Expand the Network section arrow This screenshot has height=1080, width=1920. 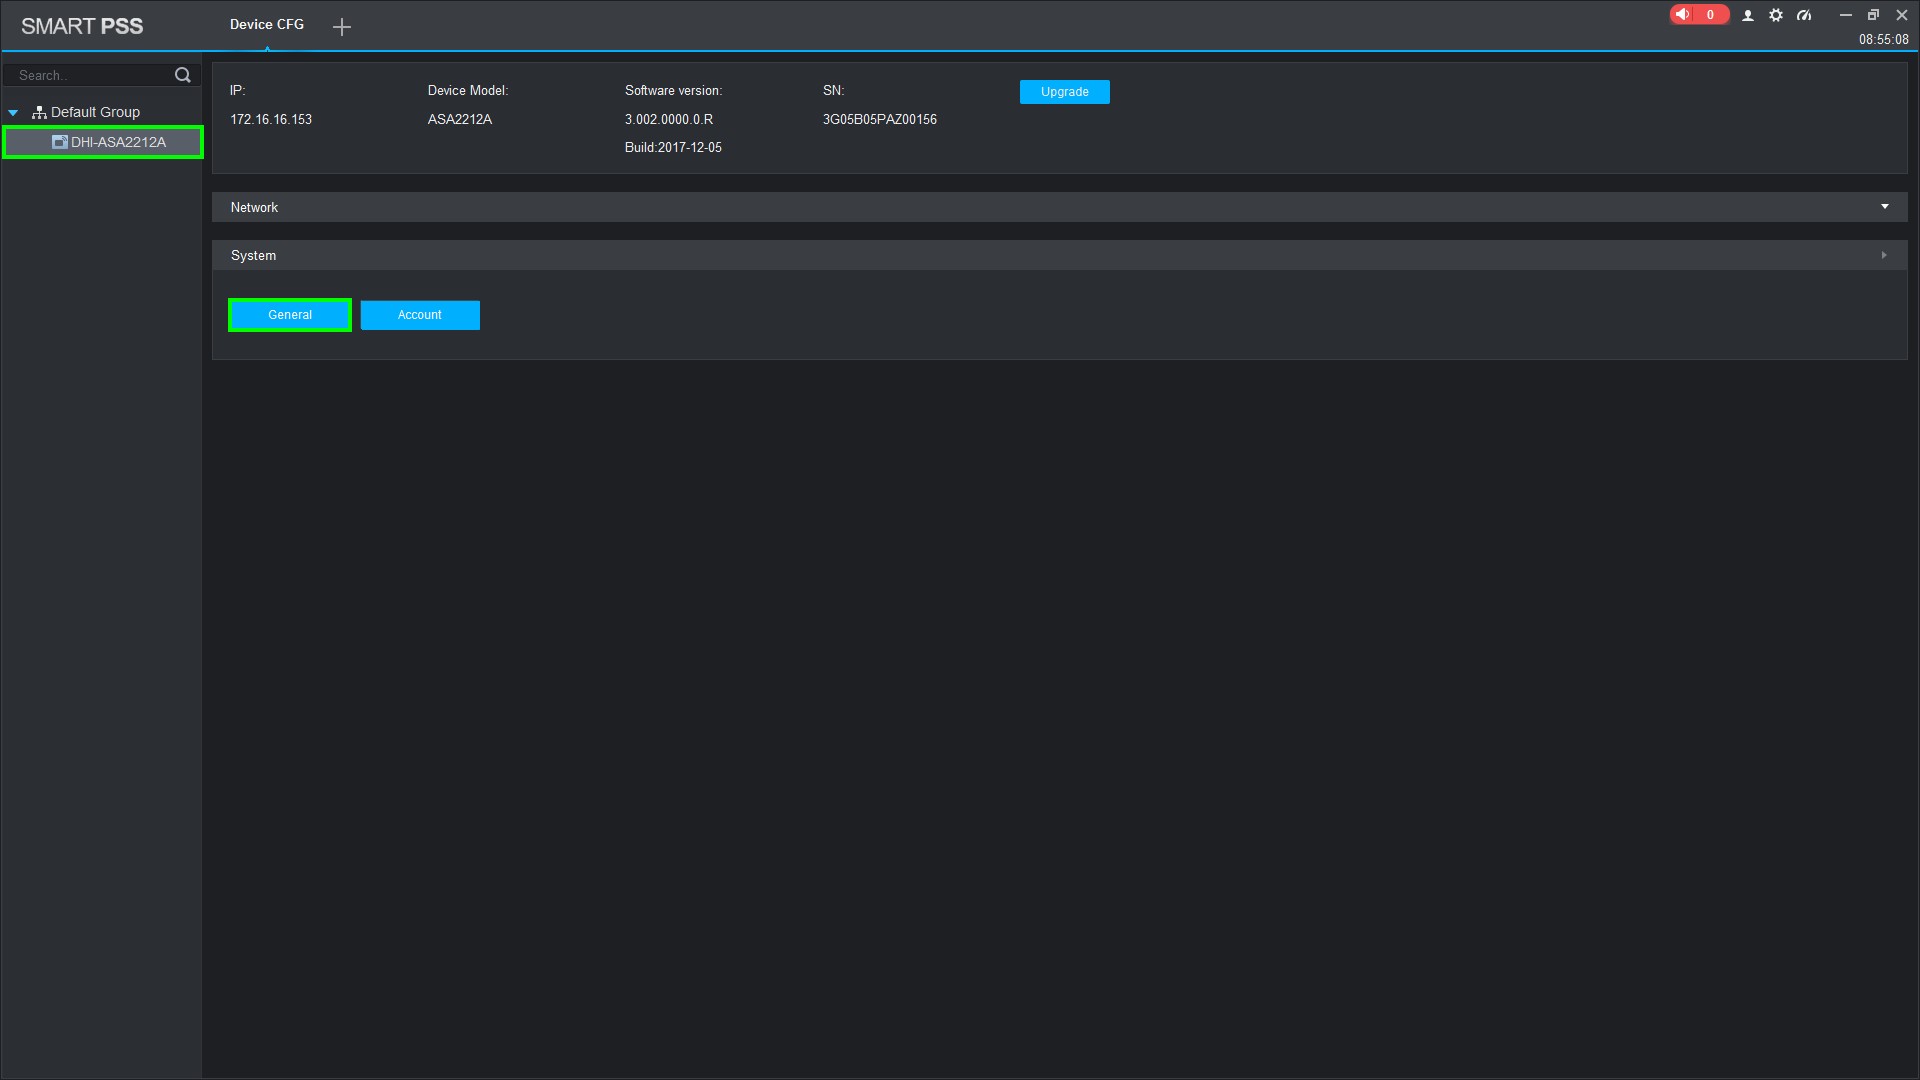point(1884,207)
